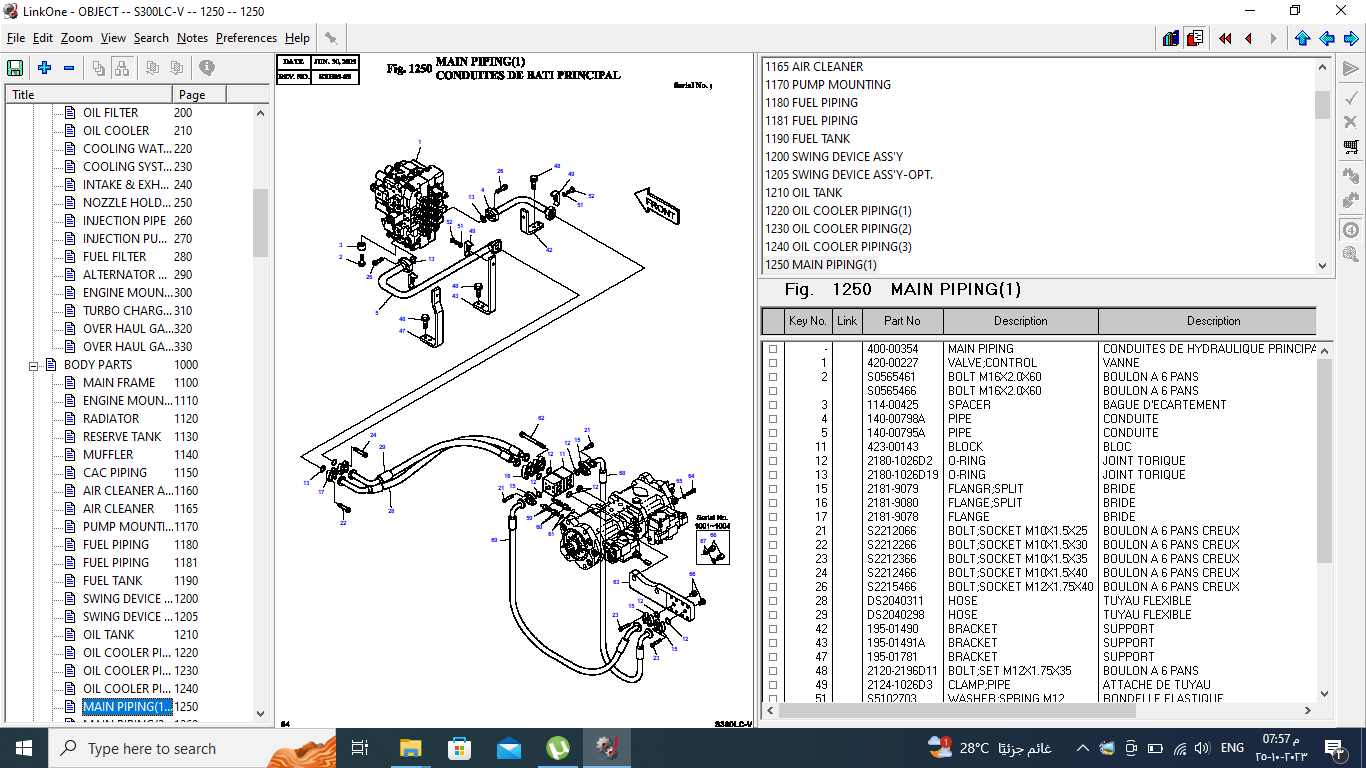The height and width of the screenshot is (768, 1366).
Task: Click the tree panel scroll-down arrow
Action: pos(261,714)
